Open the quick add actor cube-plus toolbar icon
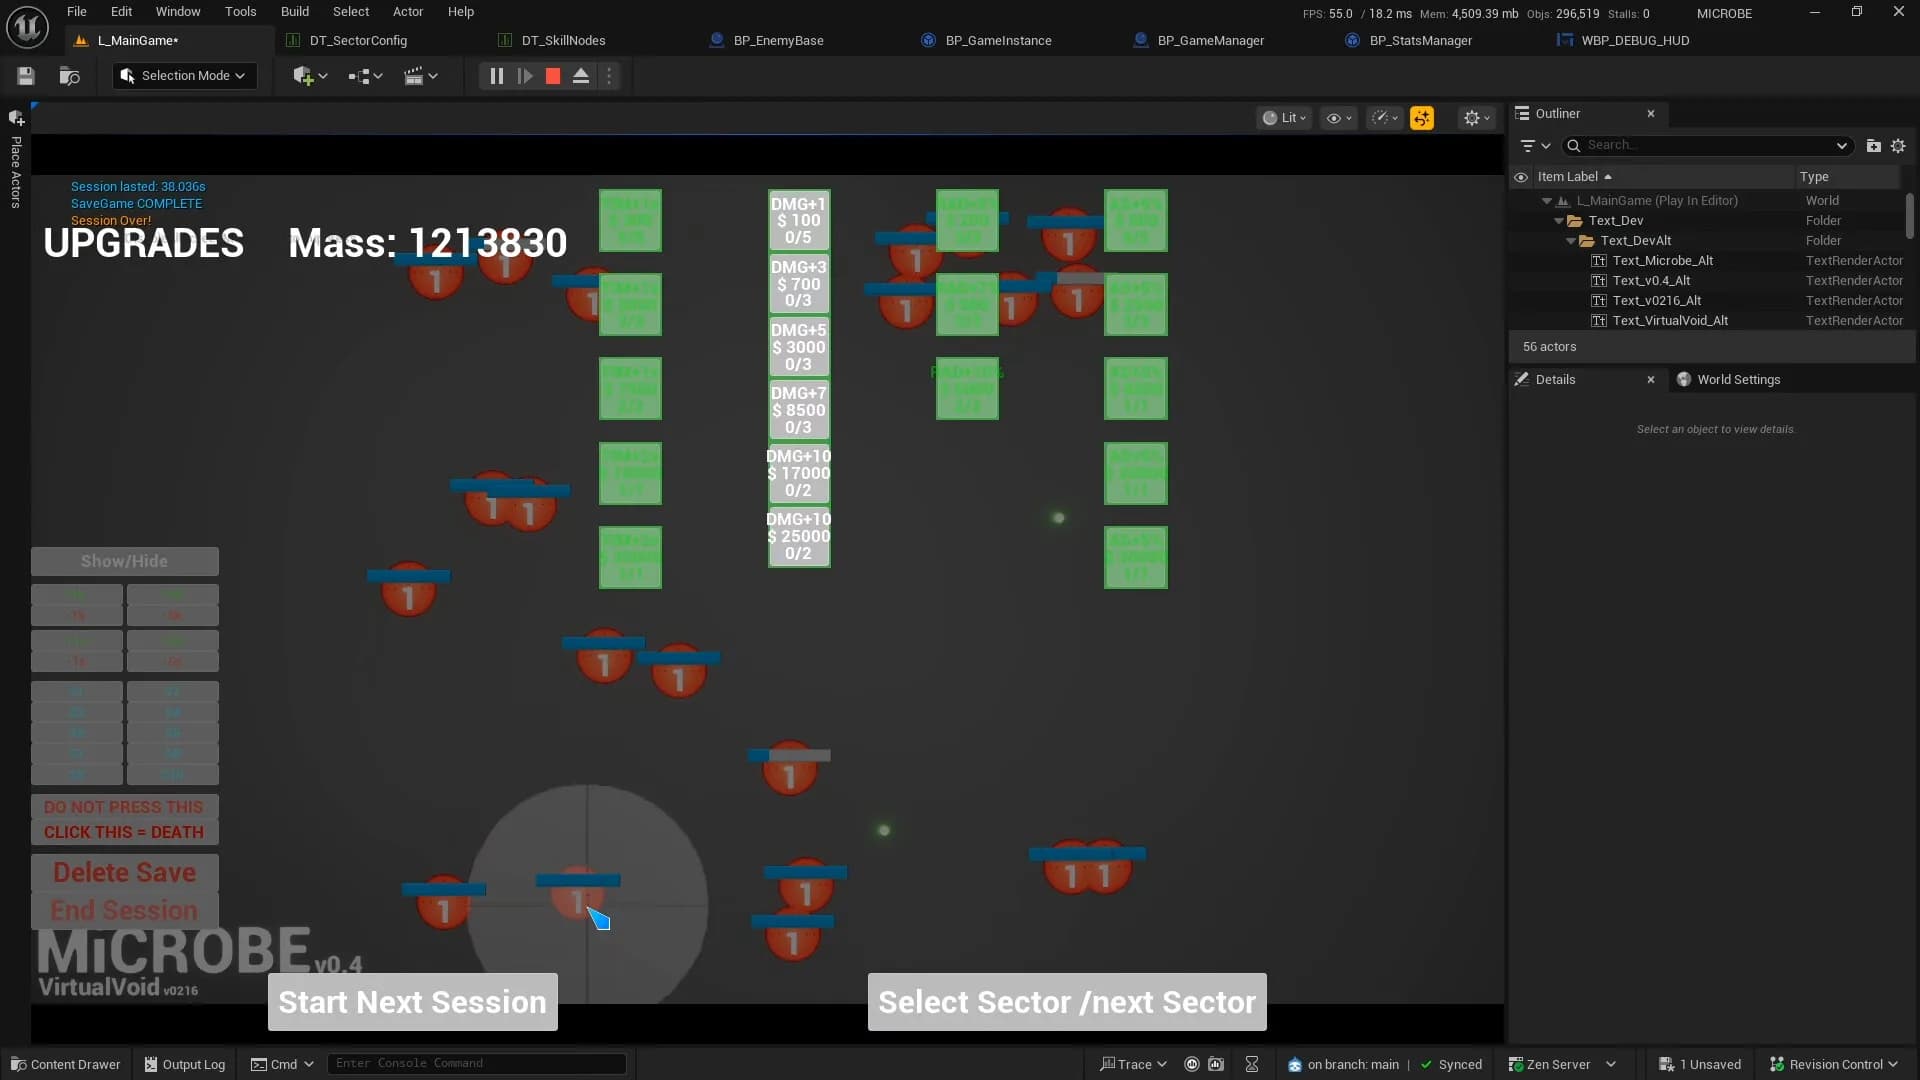The image size is (1920, 1080). 310,76
